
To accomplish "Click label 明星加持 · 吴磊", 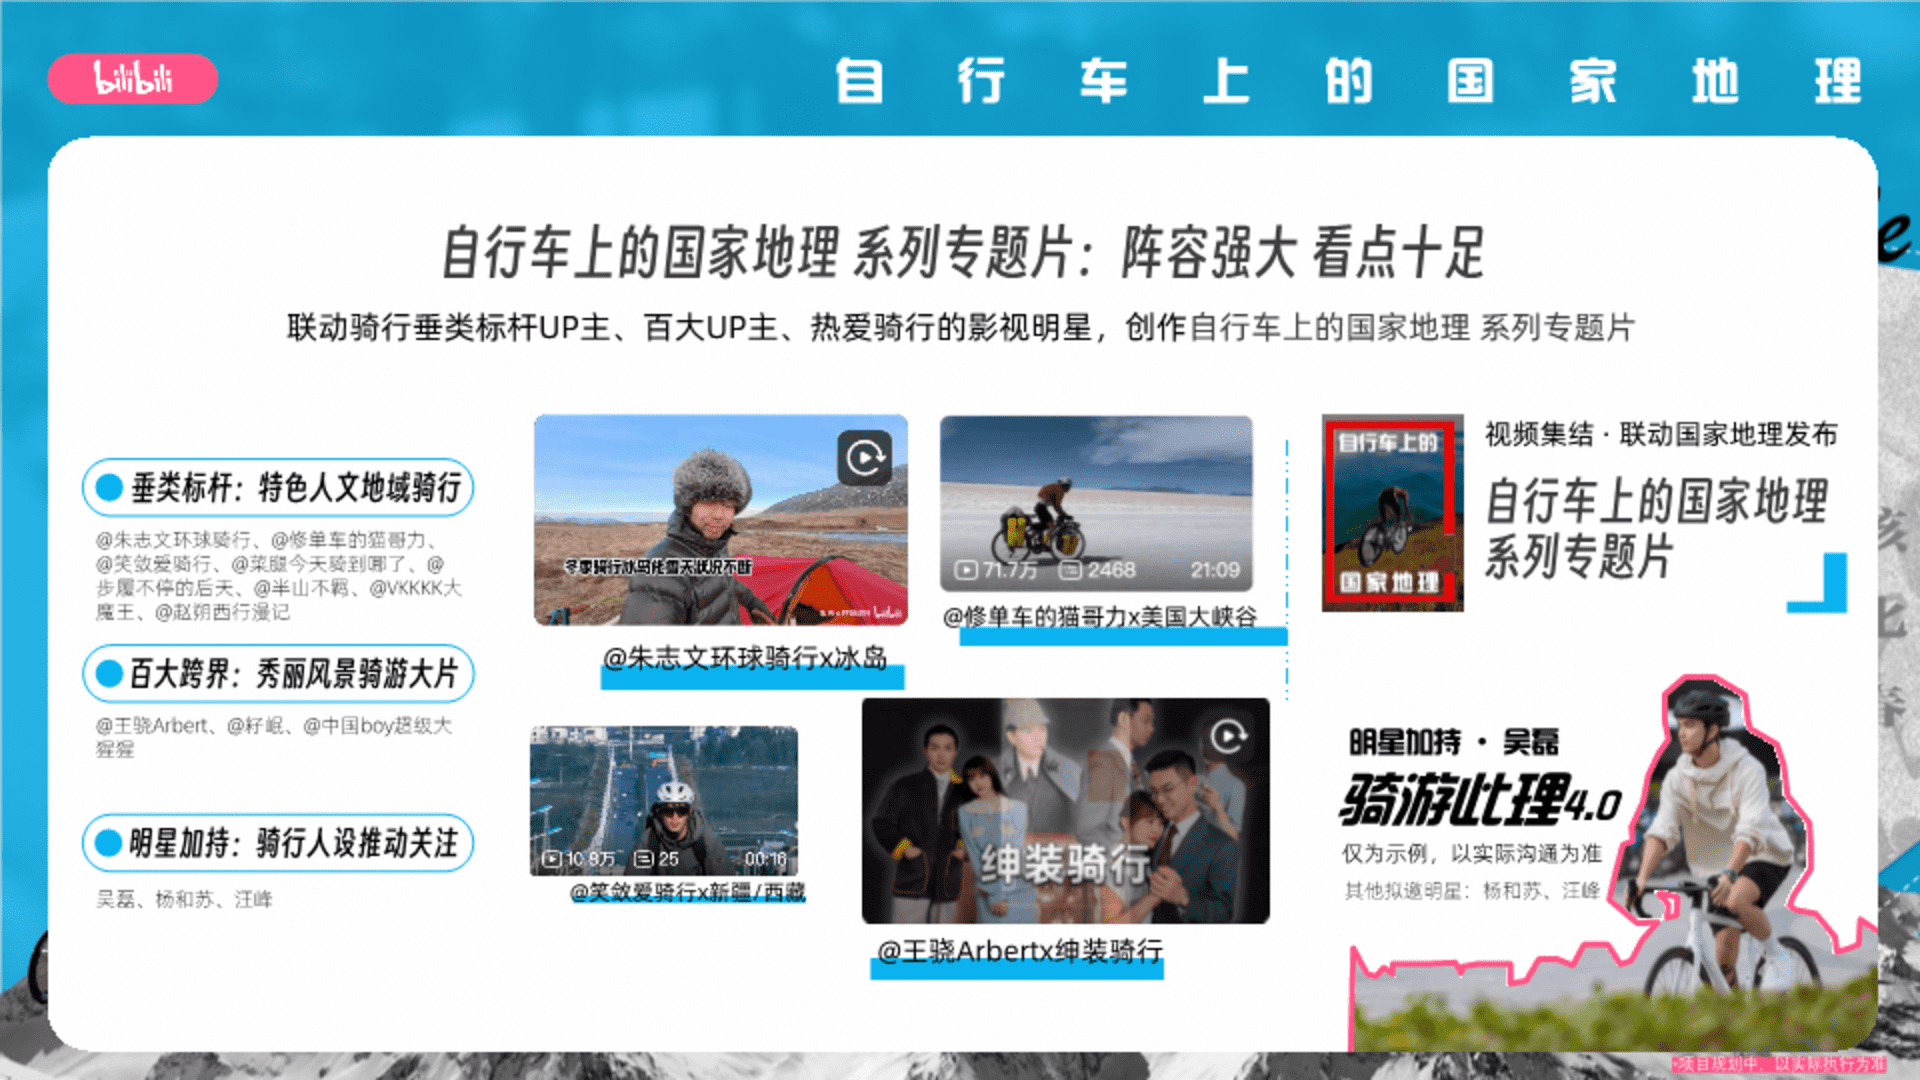I will tap(1454, 742).
